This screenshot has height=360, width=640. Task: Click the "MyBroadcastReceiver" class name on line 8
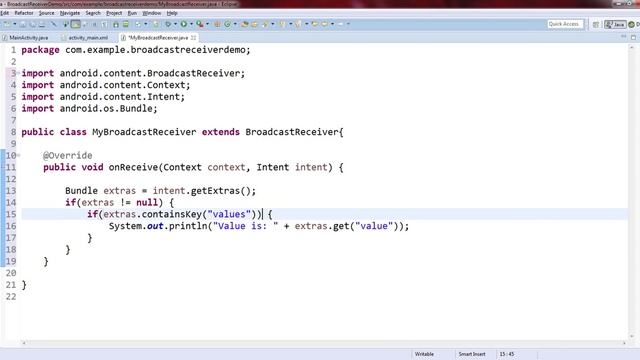(144, 132)
